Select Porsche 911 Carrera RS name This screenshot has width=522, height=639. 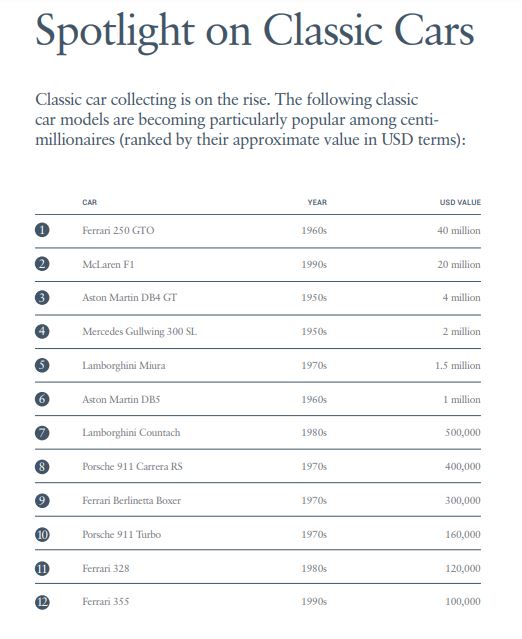point(132,466)
